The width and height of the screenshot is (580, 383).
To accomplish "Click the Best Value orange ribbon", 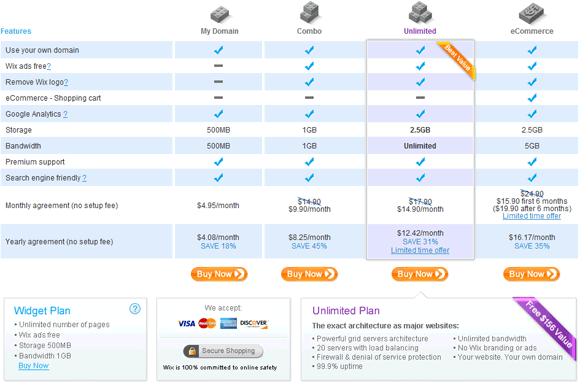I will coord(457,59).
